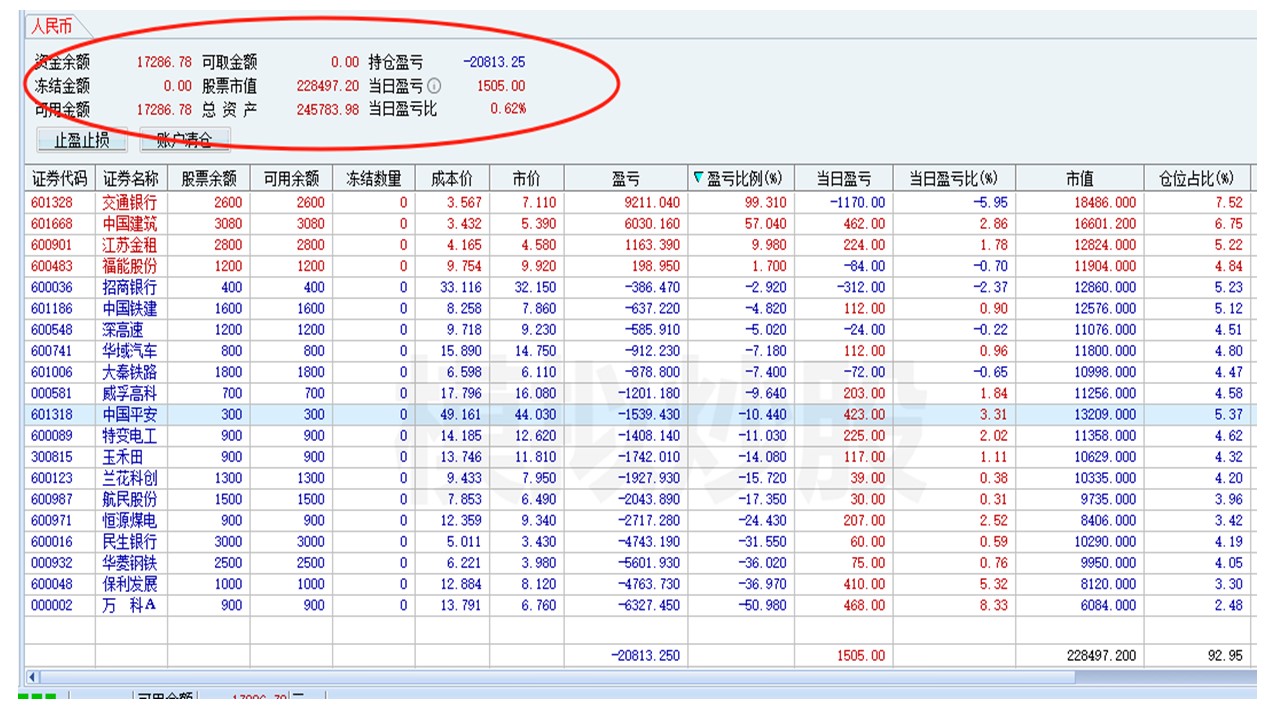Sort by the 证券代码 column header
The height and width of the screenshot is (720, 1280).
click(60, 179)
